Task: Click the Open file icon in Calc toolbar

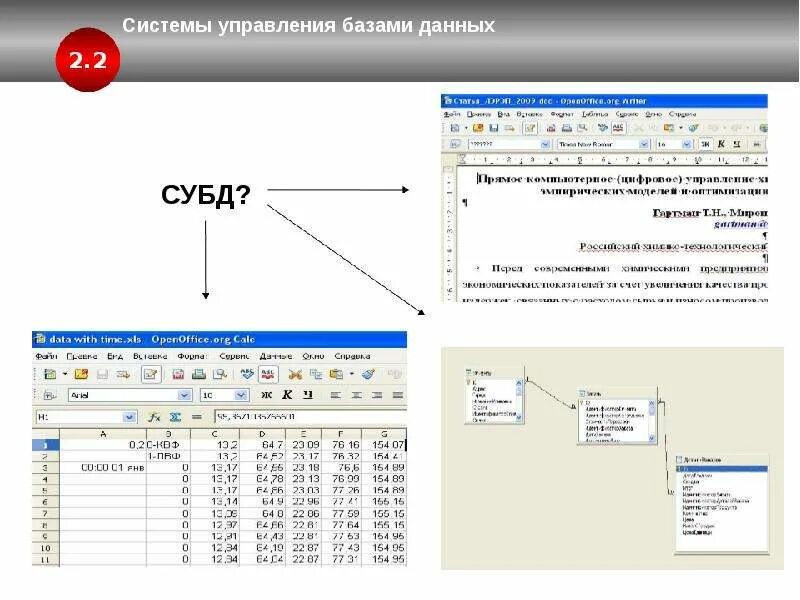Action: (81, 374)
